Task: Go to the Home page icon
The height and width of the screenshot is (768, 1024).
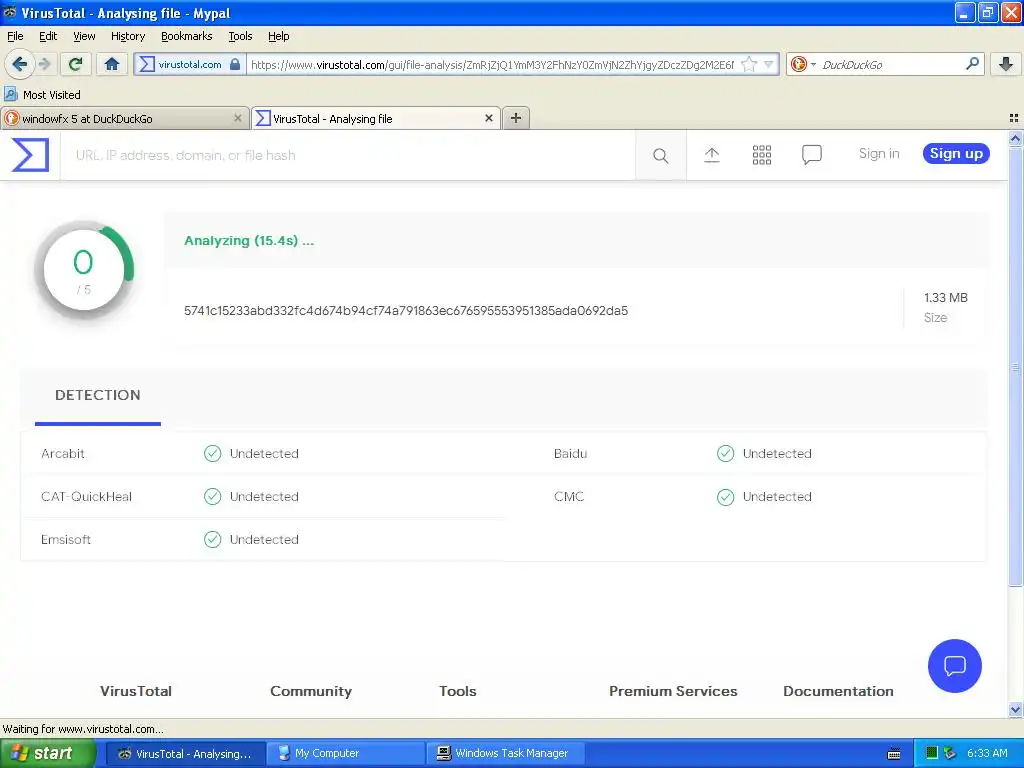Action: tap(112, 64)
